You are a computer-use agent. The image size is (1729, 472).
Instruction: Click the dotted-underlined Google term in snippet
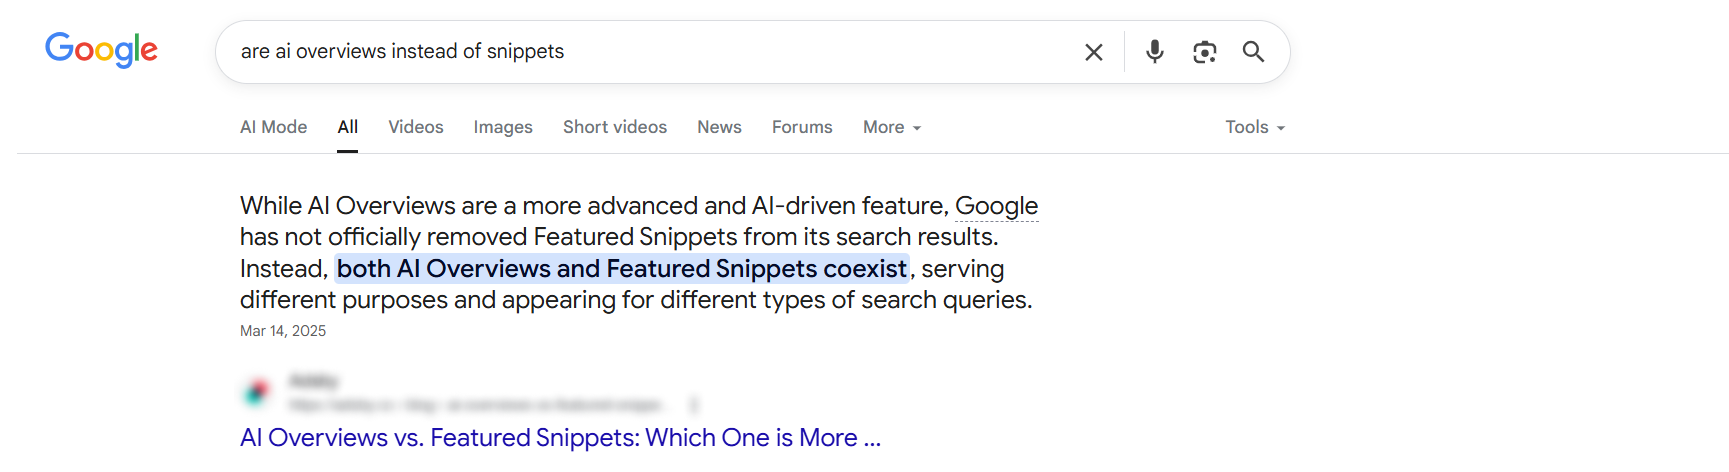996,206
